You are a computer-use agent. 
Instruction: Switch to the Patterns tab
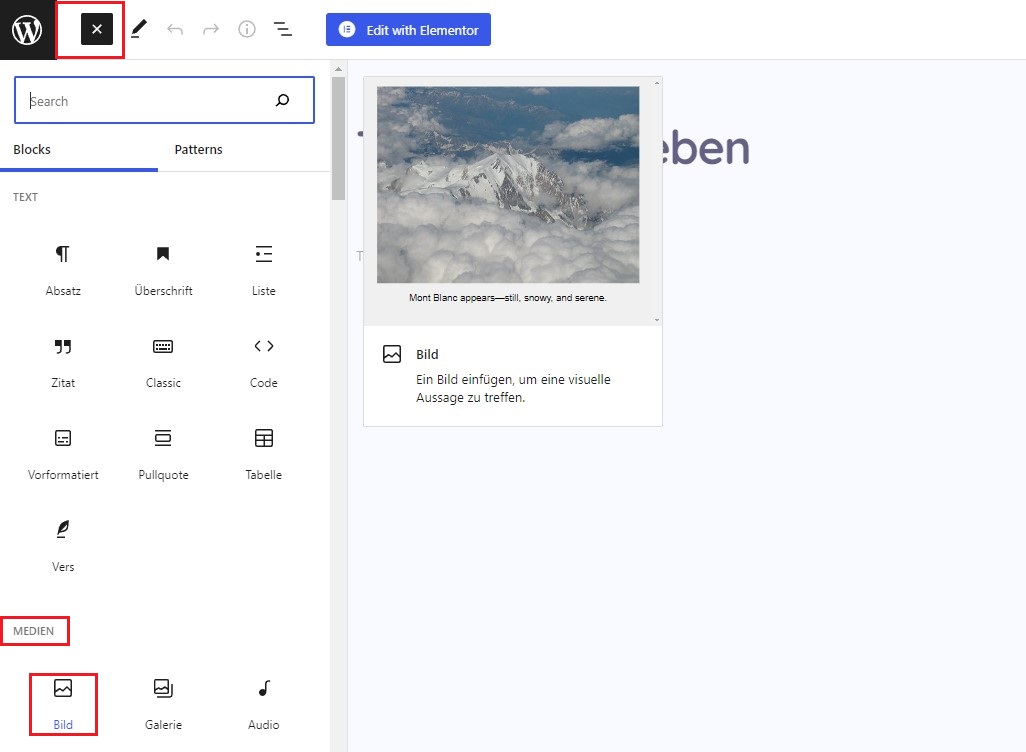[198, 149]
